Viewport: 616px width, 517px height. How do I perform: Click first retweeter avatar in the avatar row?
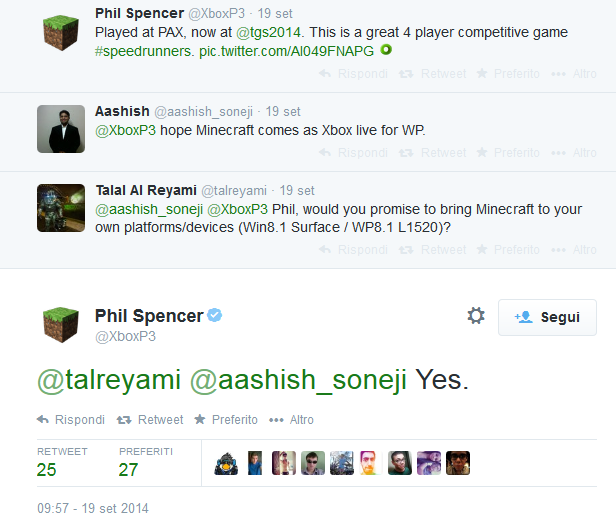click(x=226, y=463)
